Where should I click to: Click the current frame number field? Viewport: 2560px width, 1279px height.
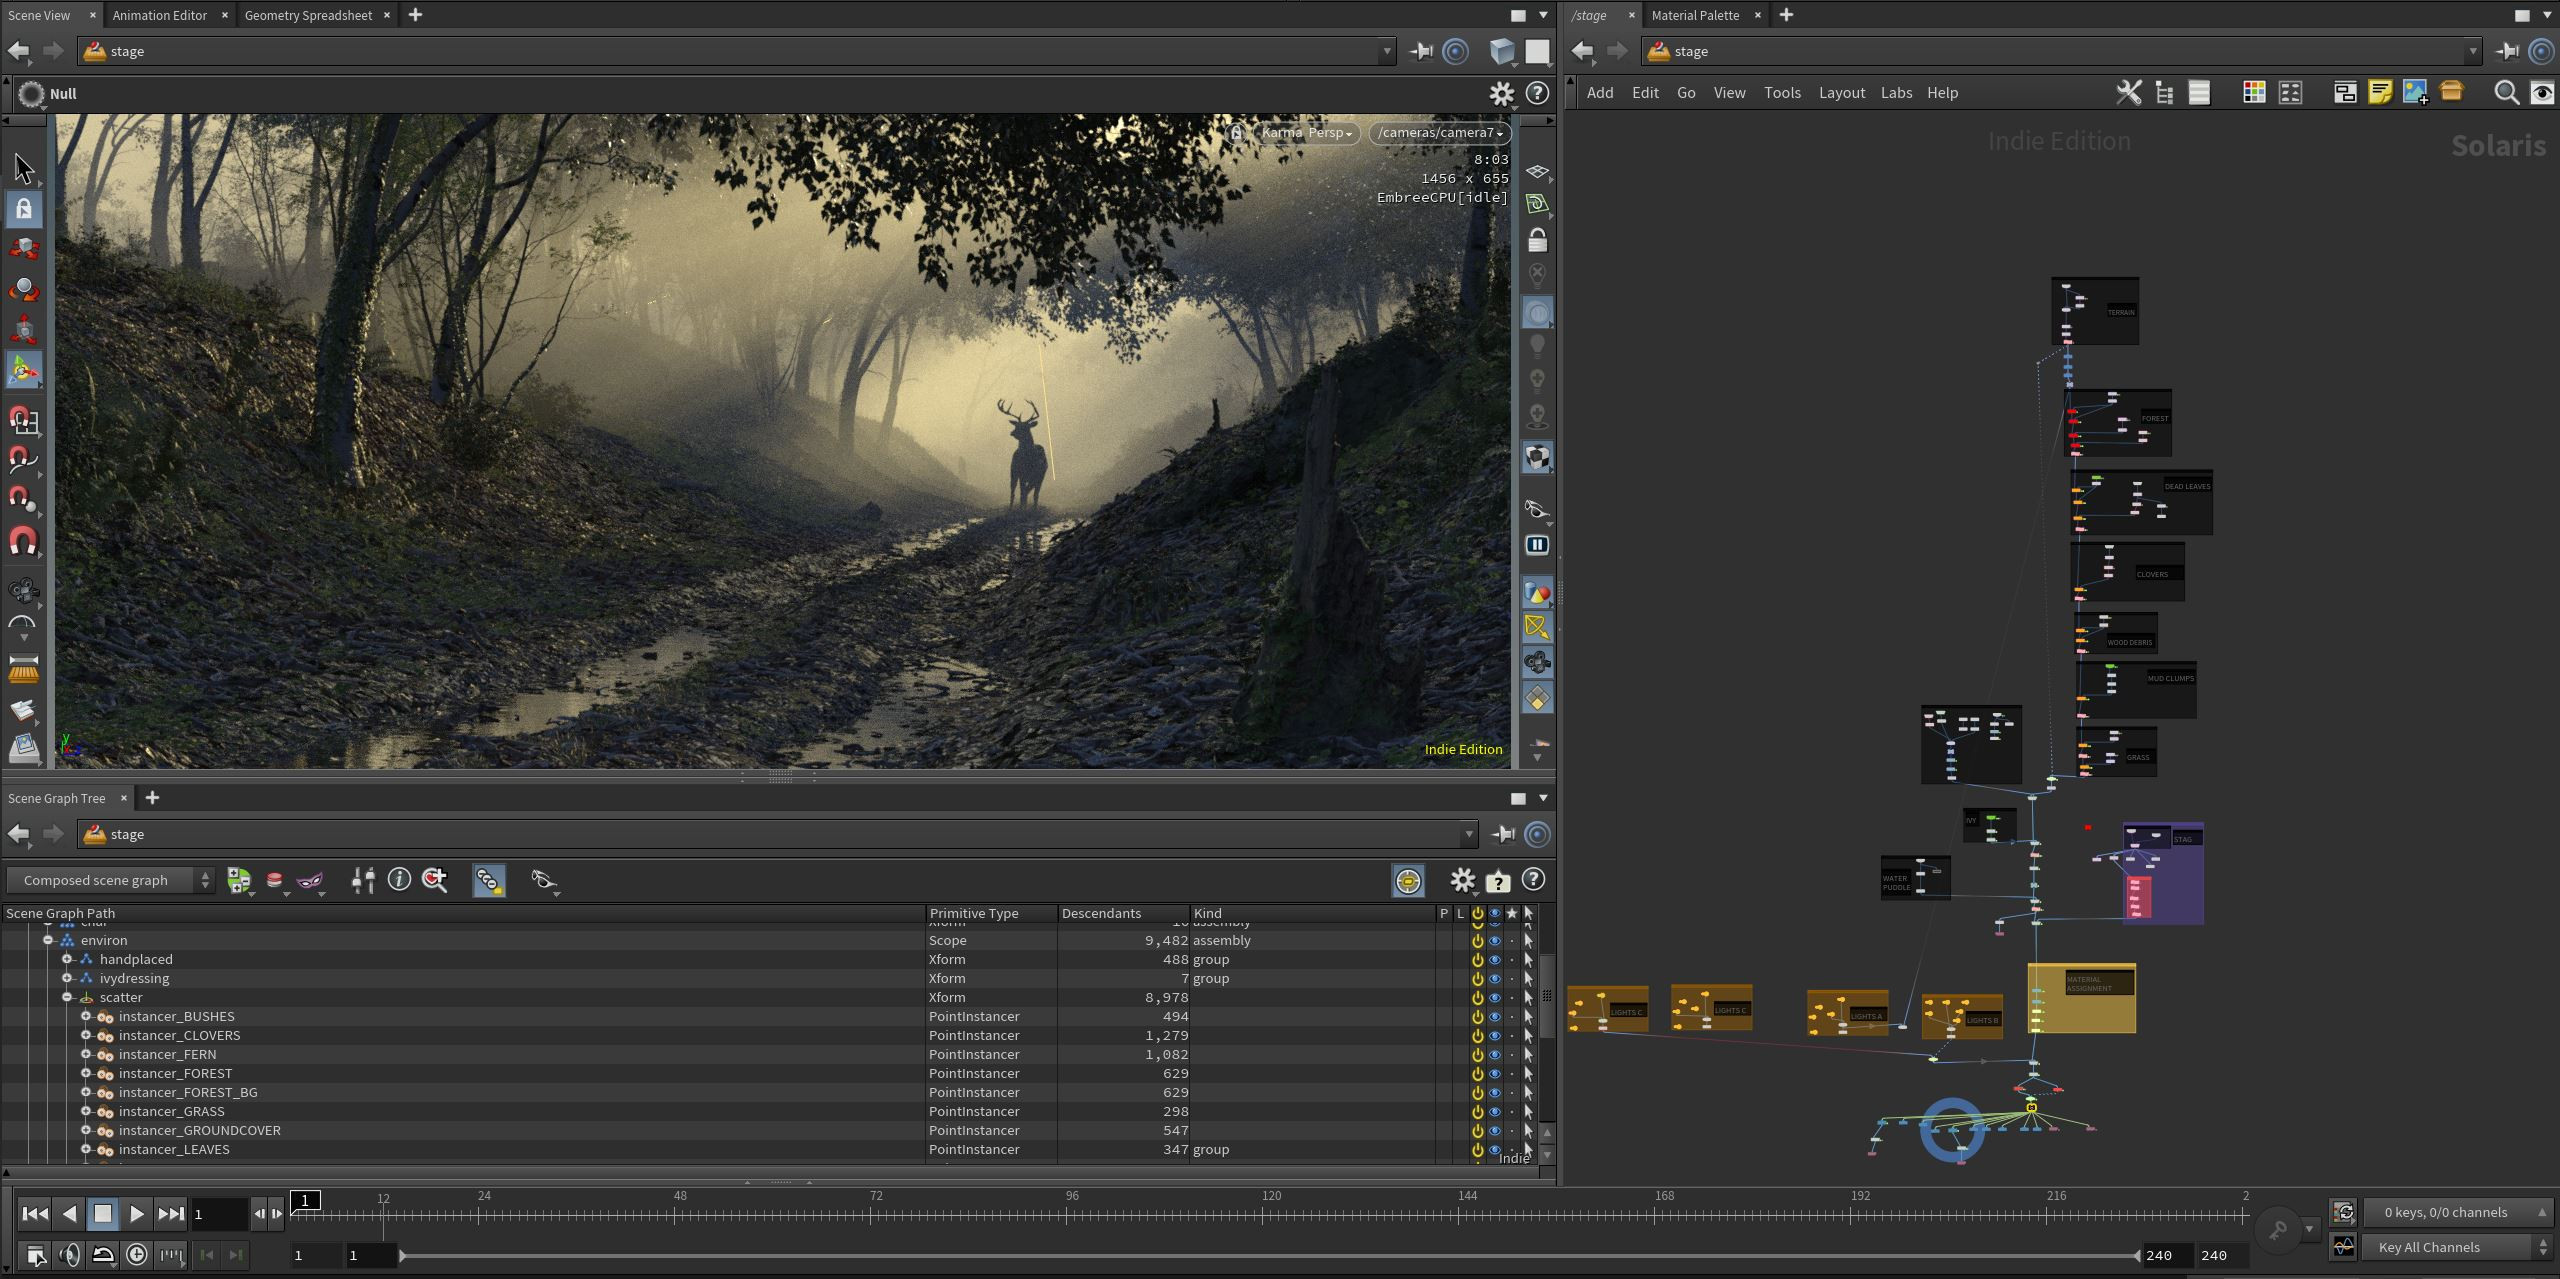220,1214
